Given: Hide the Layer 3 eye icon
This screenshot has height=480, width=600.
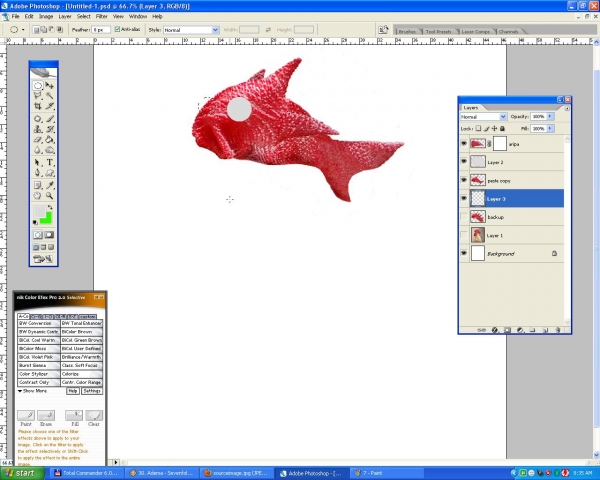Looking at the screenshot, I should 464,199.
